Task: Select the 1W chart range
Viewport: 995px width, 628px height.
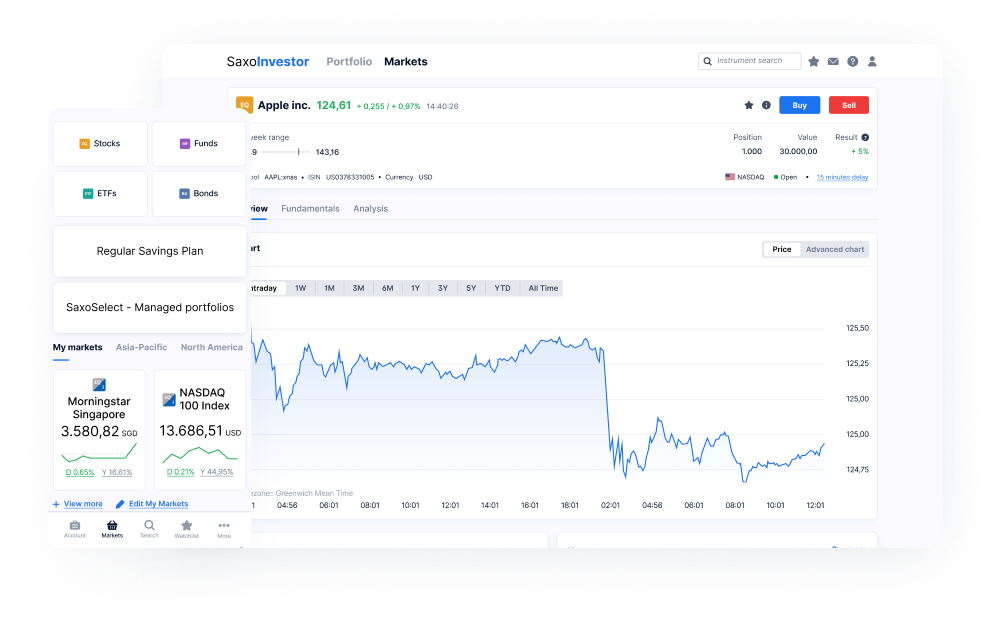Action: [300, 288]
